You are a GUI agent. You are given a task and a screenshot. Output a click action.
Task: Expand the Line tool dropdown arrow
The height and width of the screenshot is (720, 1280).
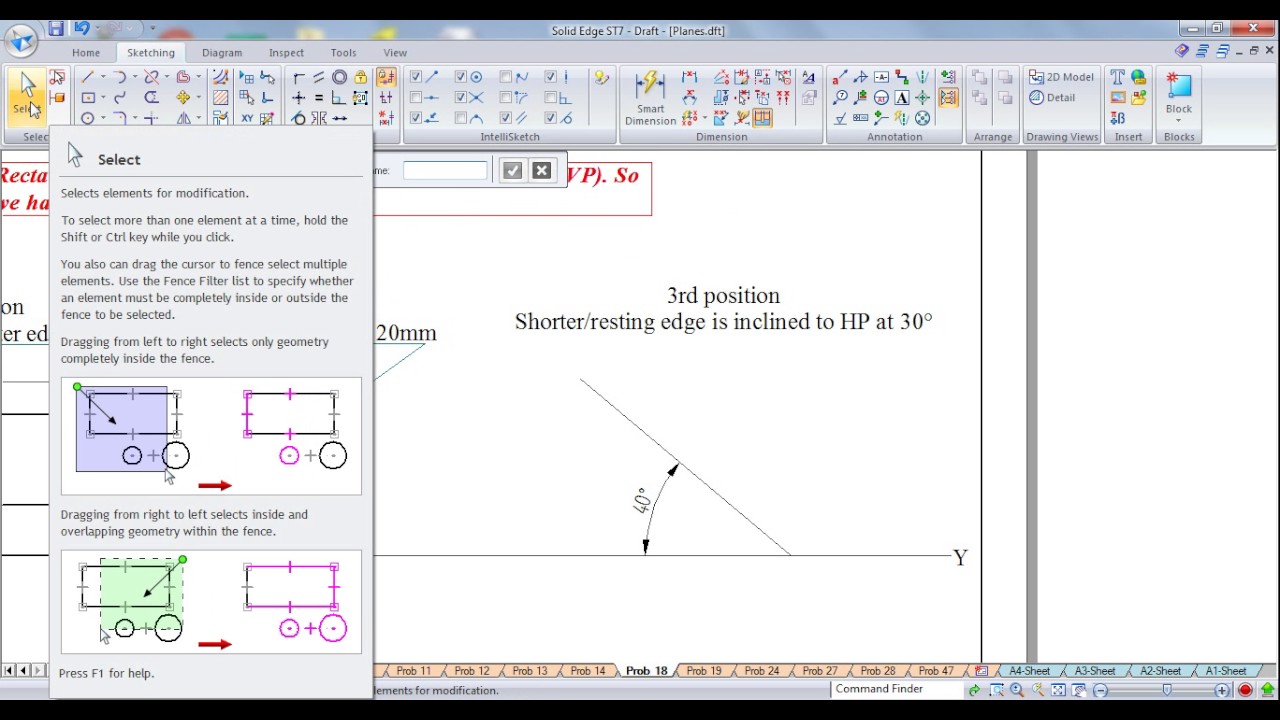pos(102,77)
